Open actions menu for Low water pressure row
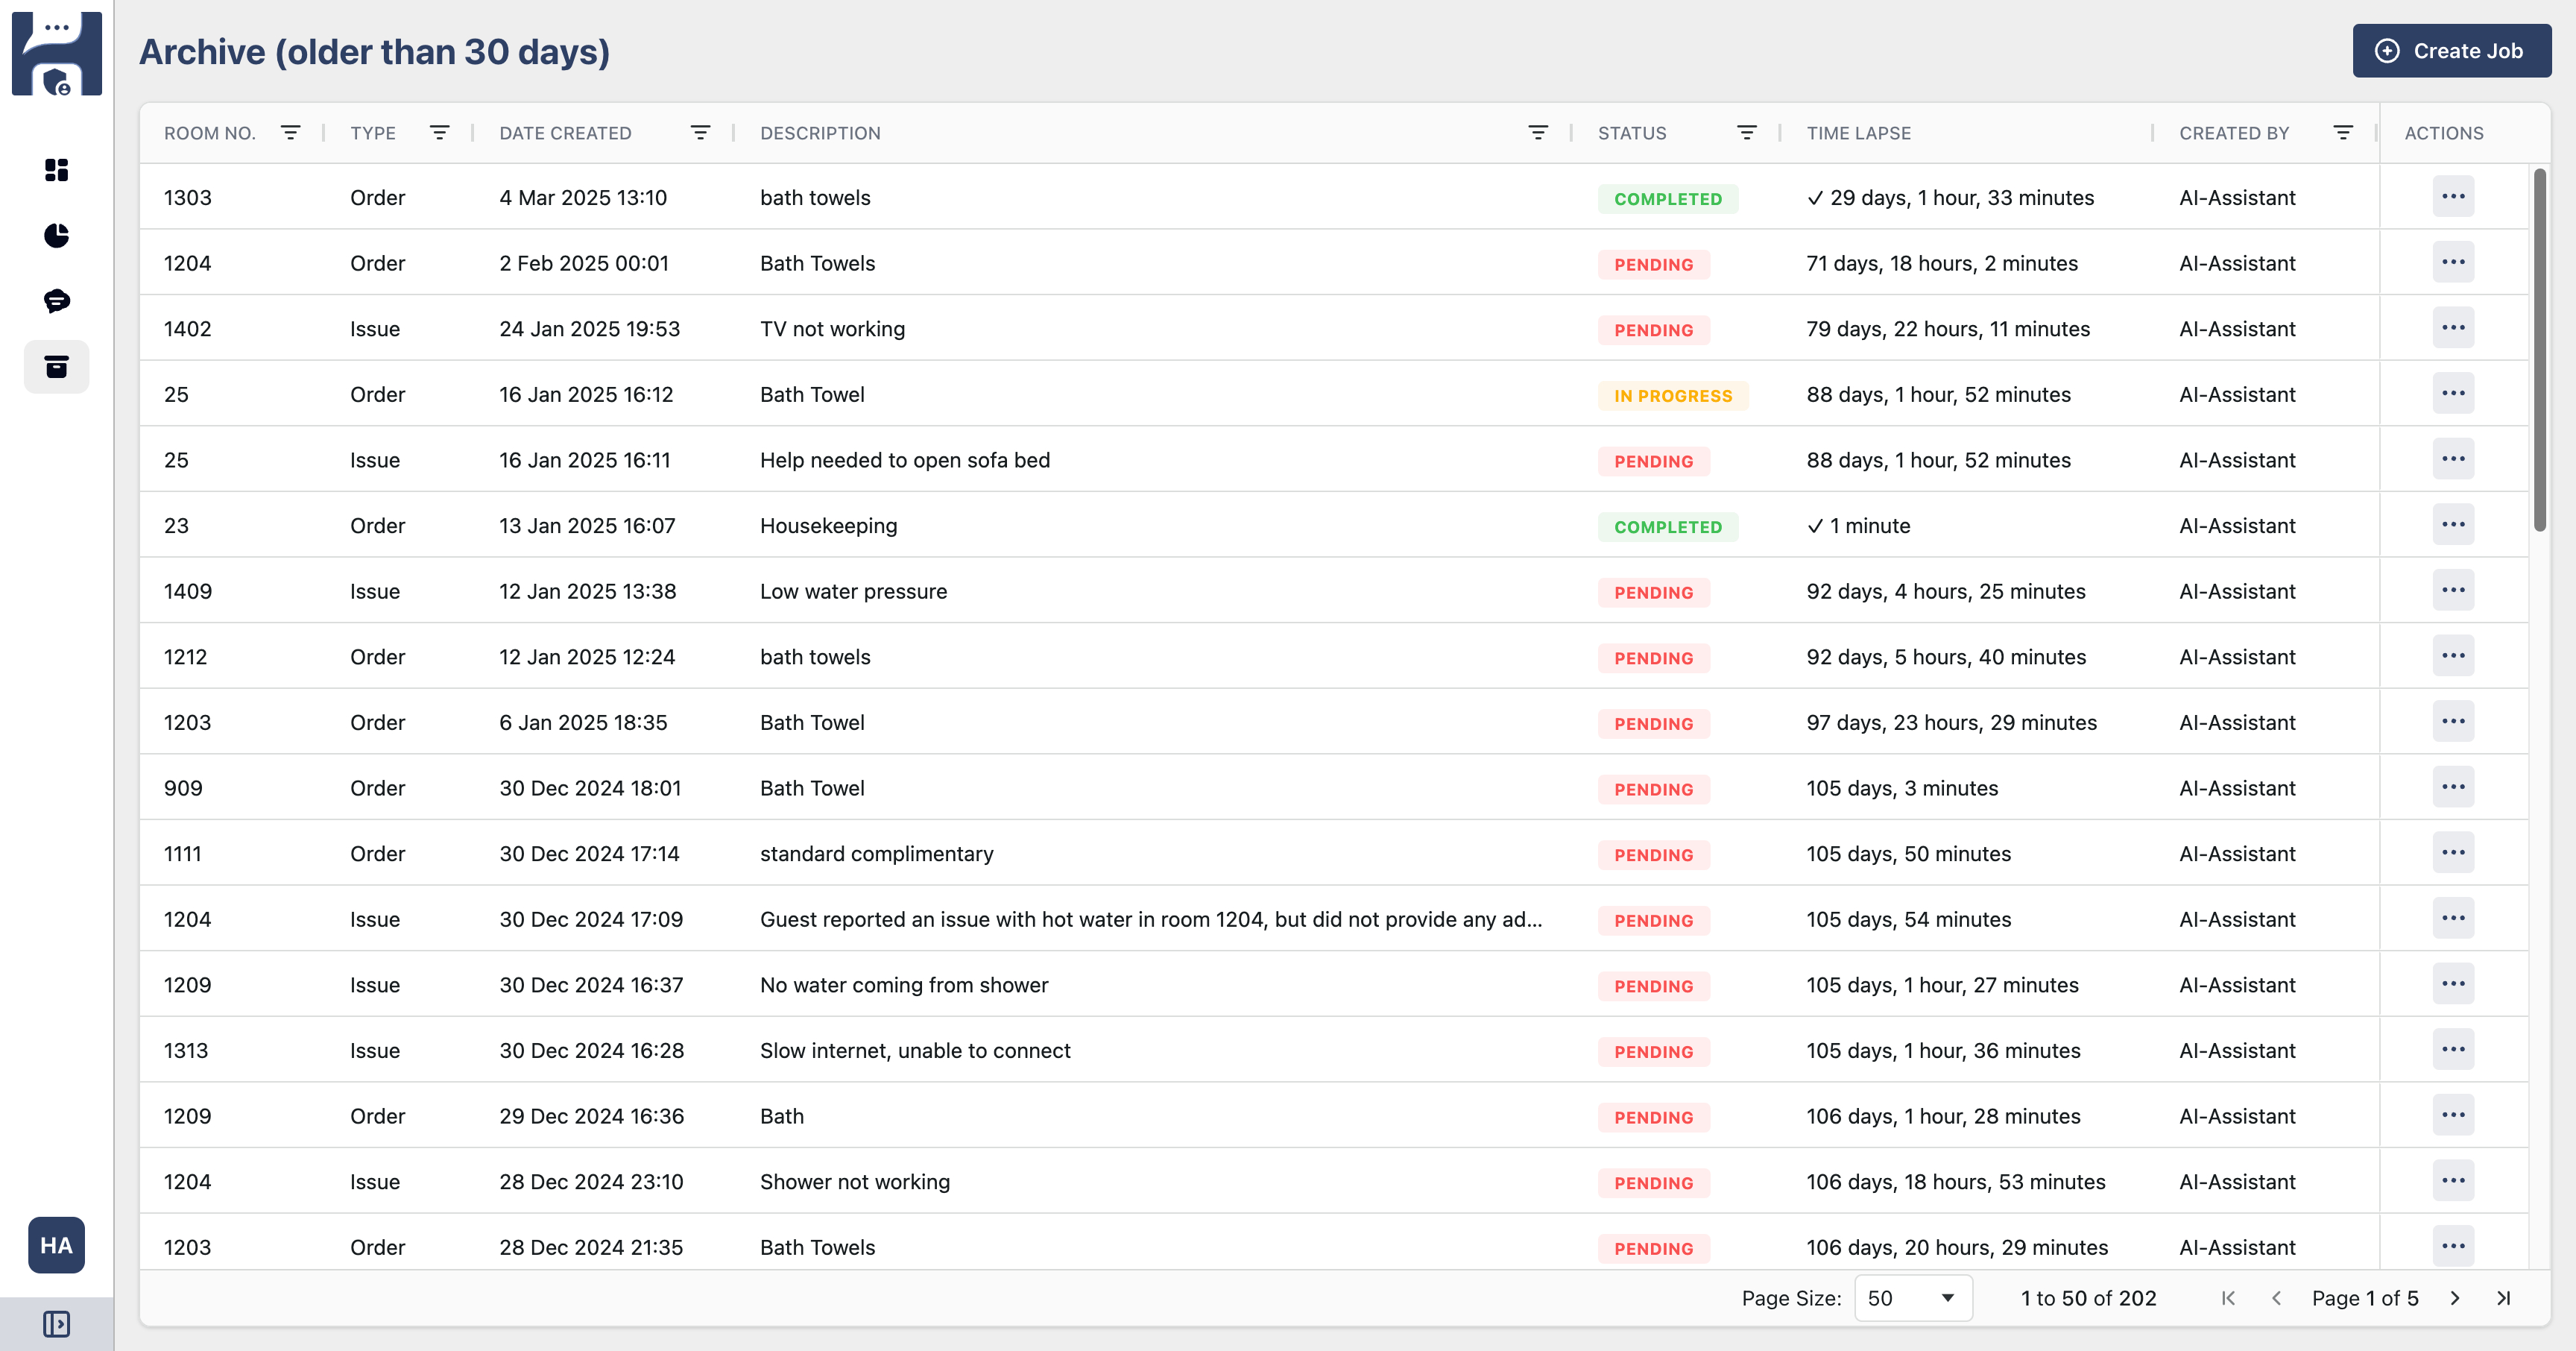This screenshot has height=1351, width=2576. point(2453,590)
